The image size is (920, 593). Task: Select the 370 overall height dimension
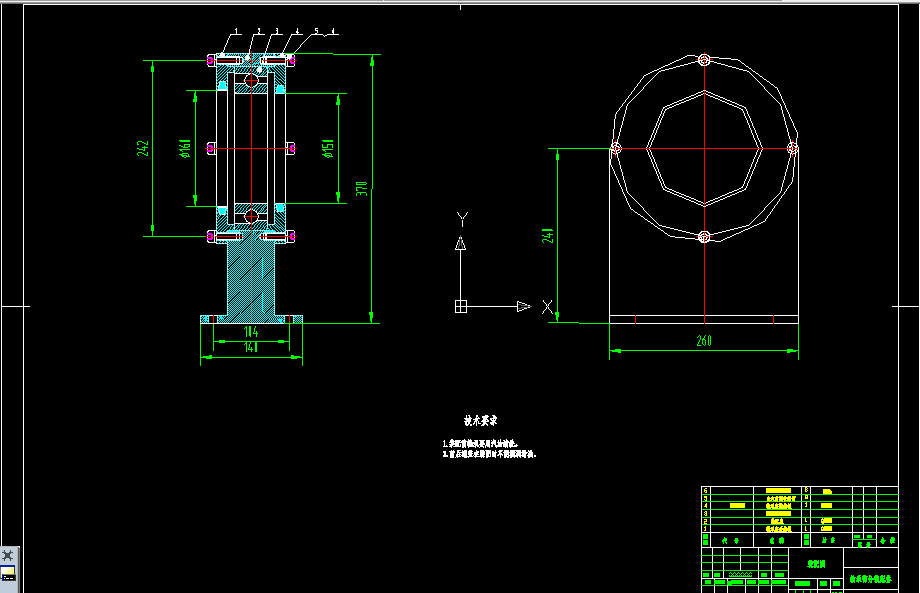coord(362,188)
